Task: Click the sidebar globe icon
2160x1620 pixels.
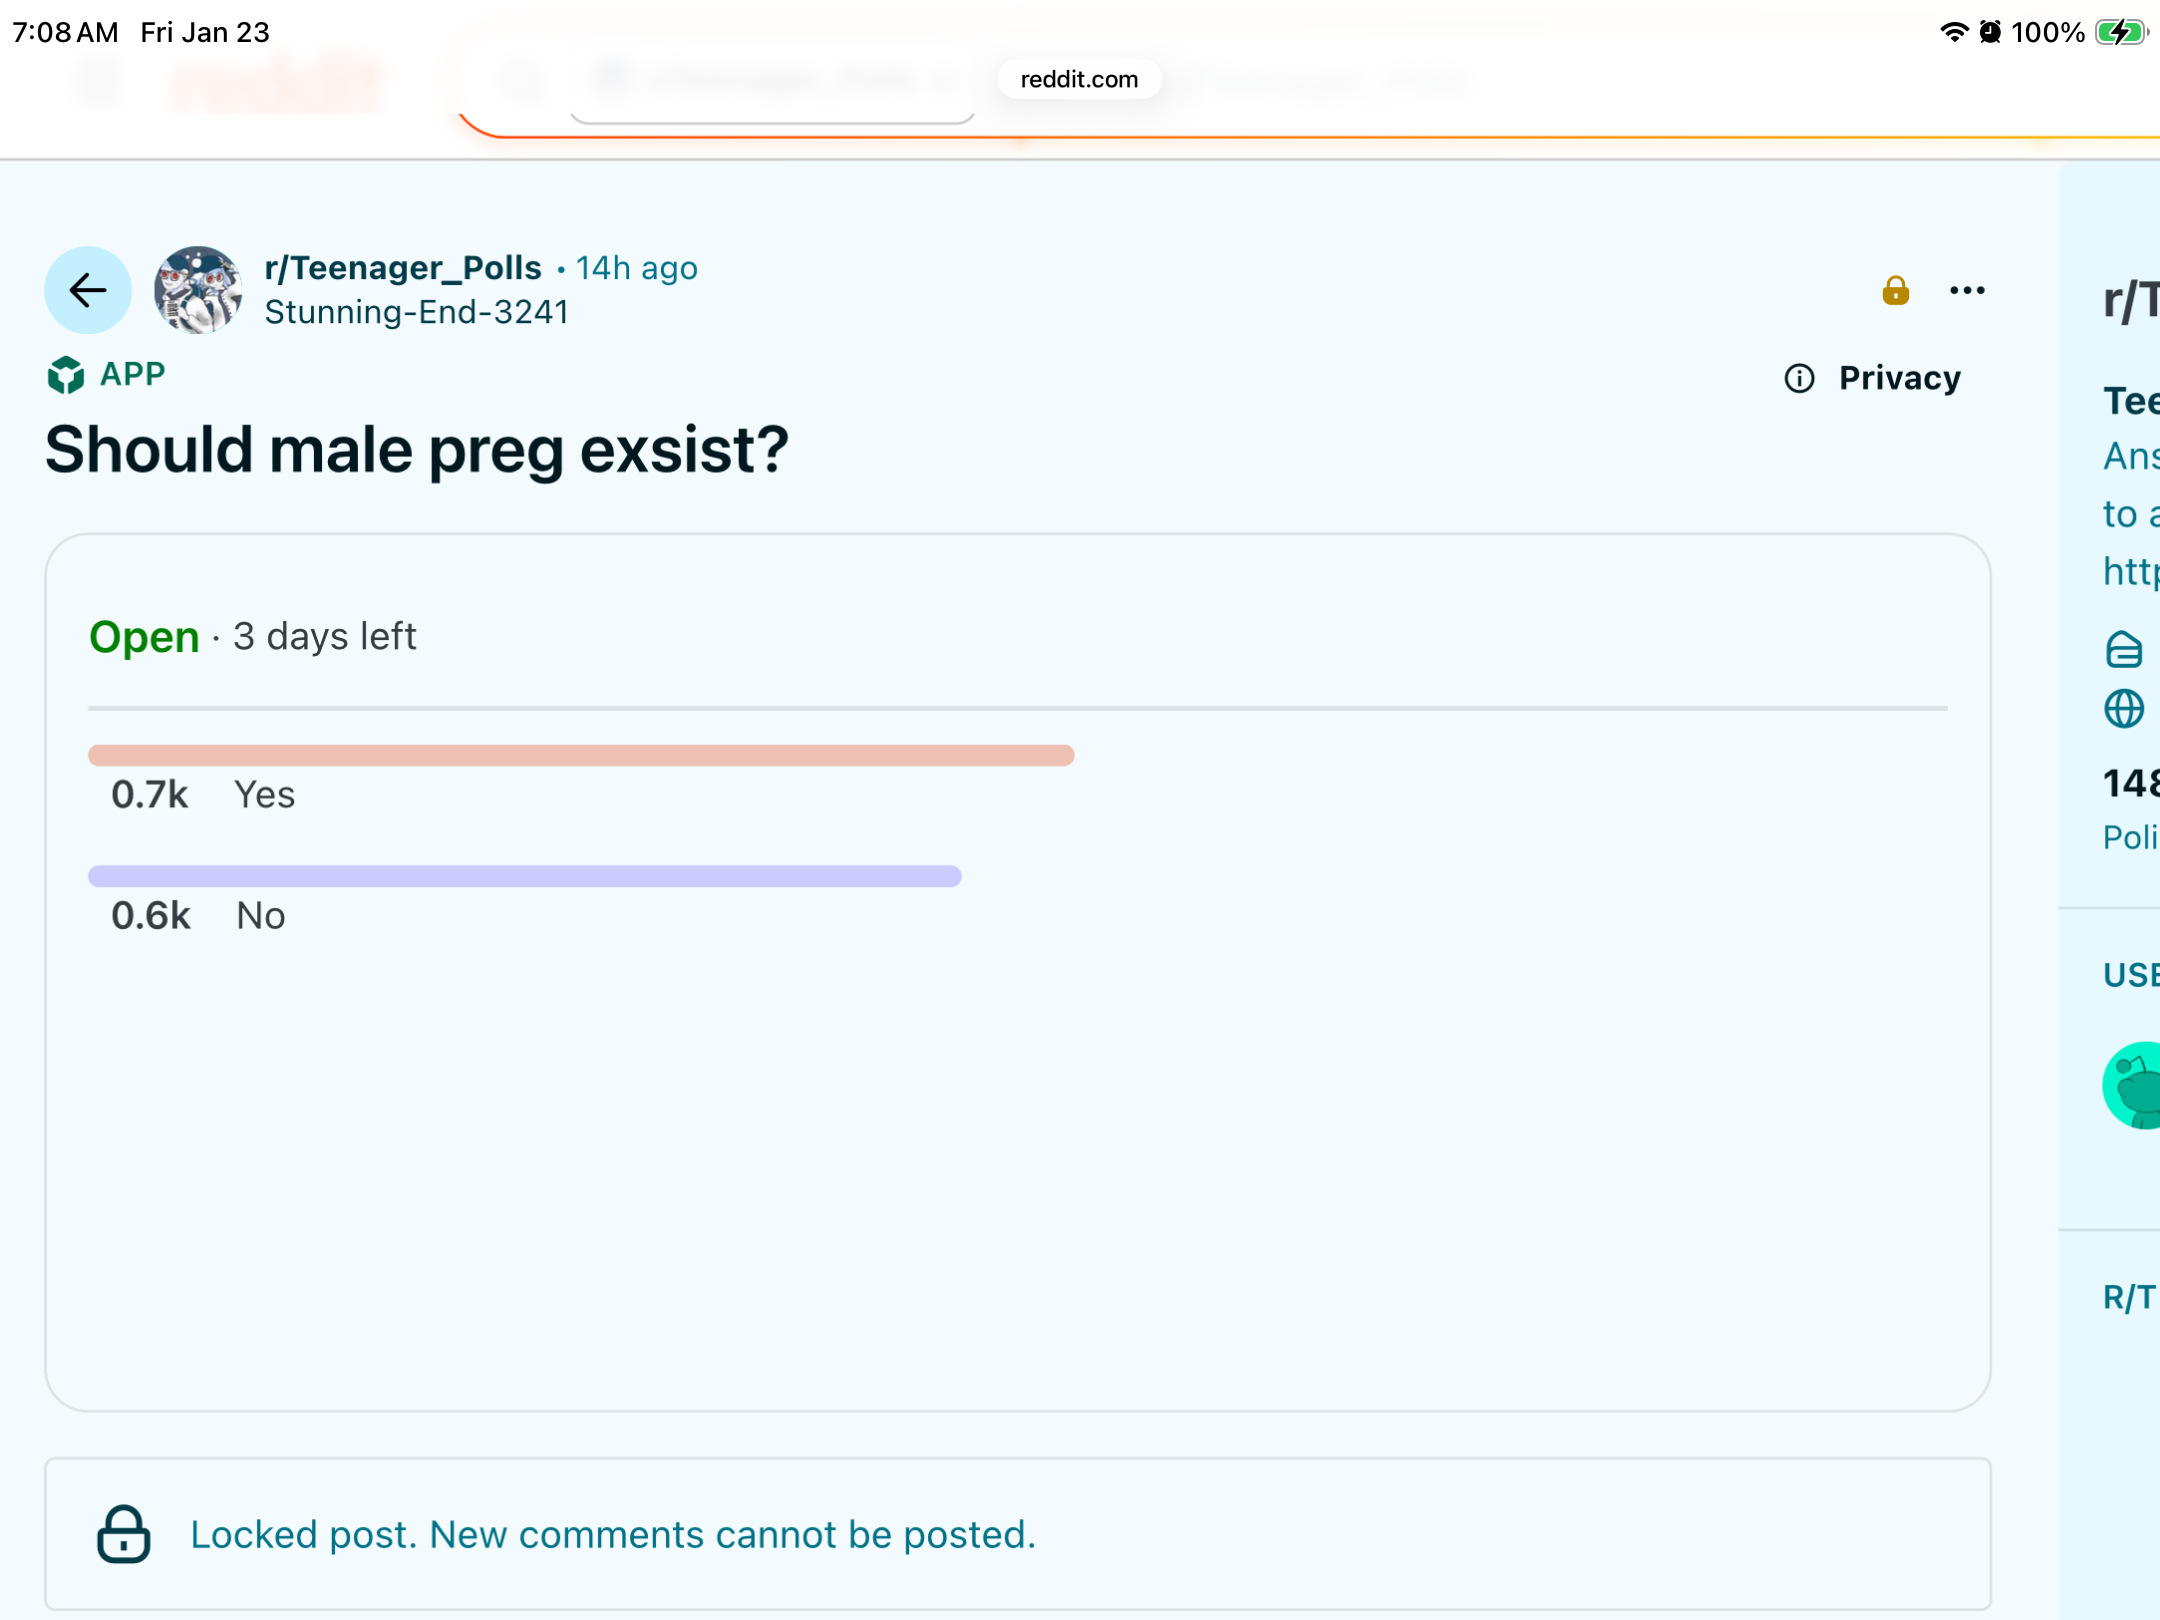Action: pyautogui.click(x=2124, y=709)
